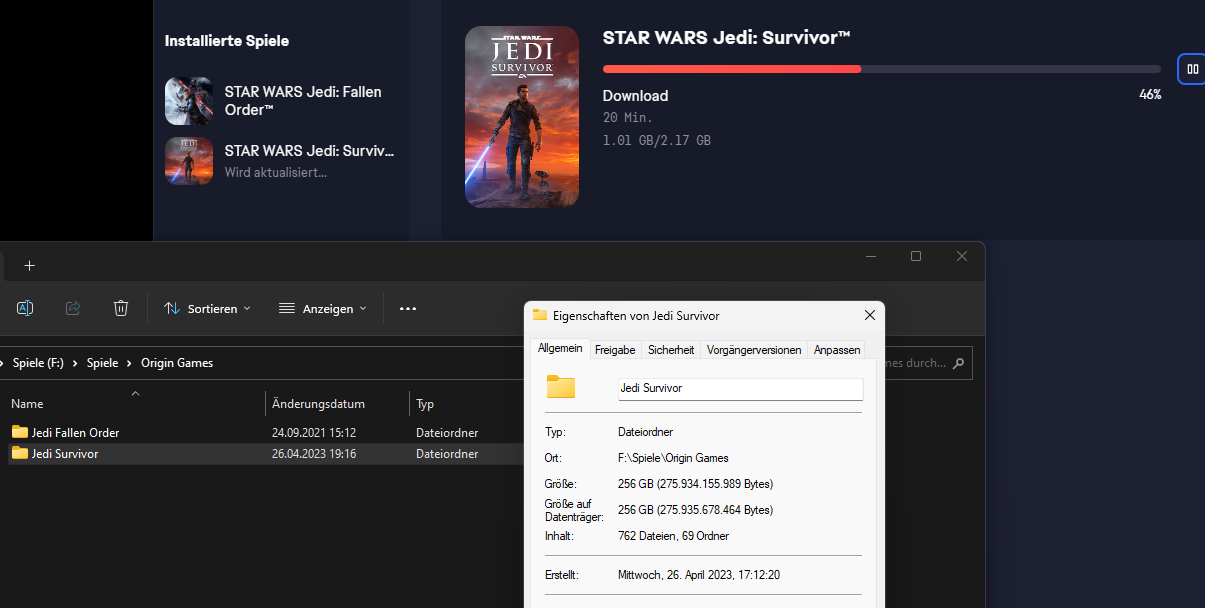This screenshot has width=1205, height=608.
Task: Click the 46% download percentage label
Action: tap(1150, 94)
